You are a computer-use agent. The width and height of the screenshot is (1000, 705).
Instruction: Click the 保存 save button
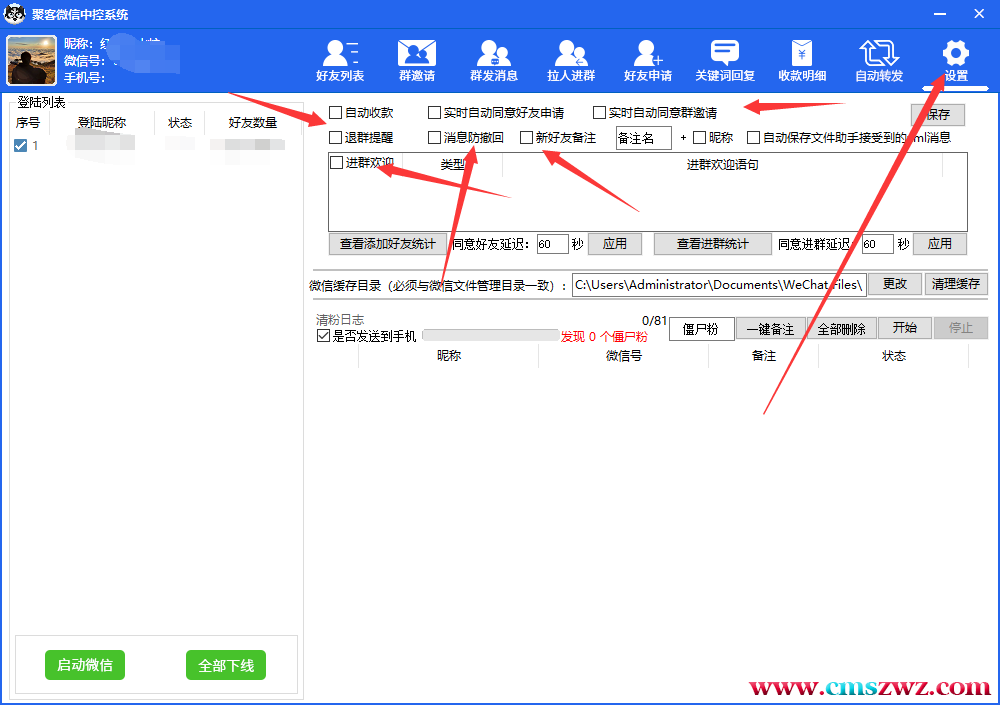(937, 114)
